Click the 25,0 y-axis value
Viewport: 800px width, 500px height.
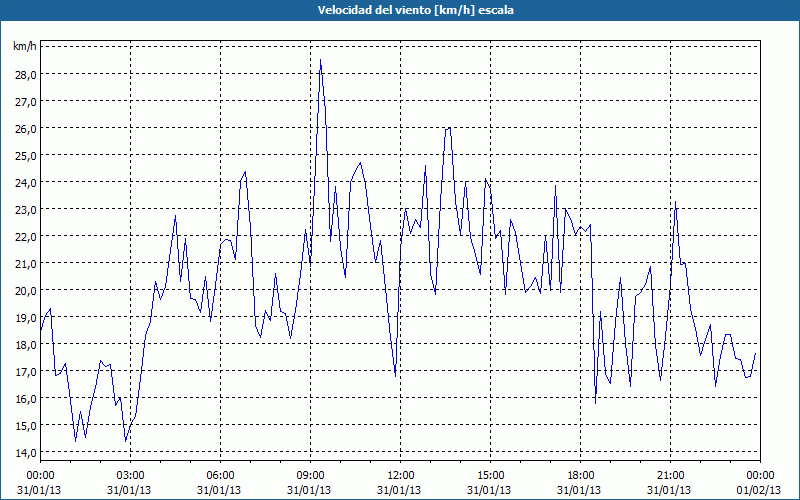pos(26,156)
